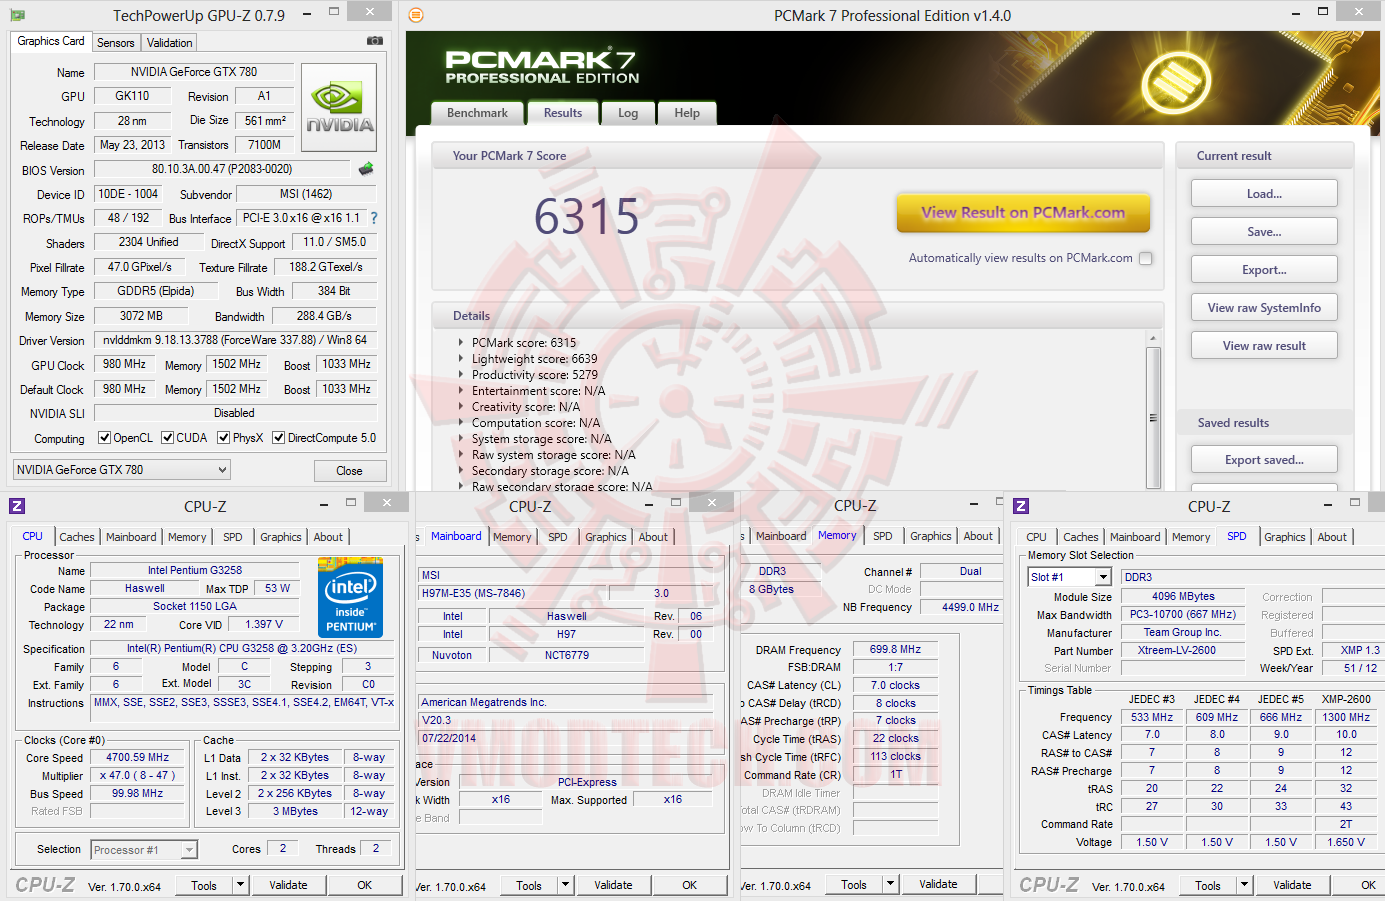Click the Module Size value 4096 MBytes

point(1183,596)
